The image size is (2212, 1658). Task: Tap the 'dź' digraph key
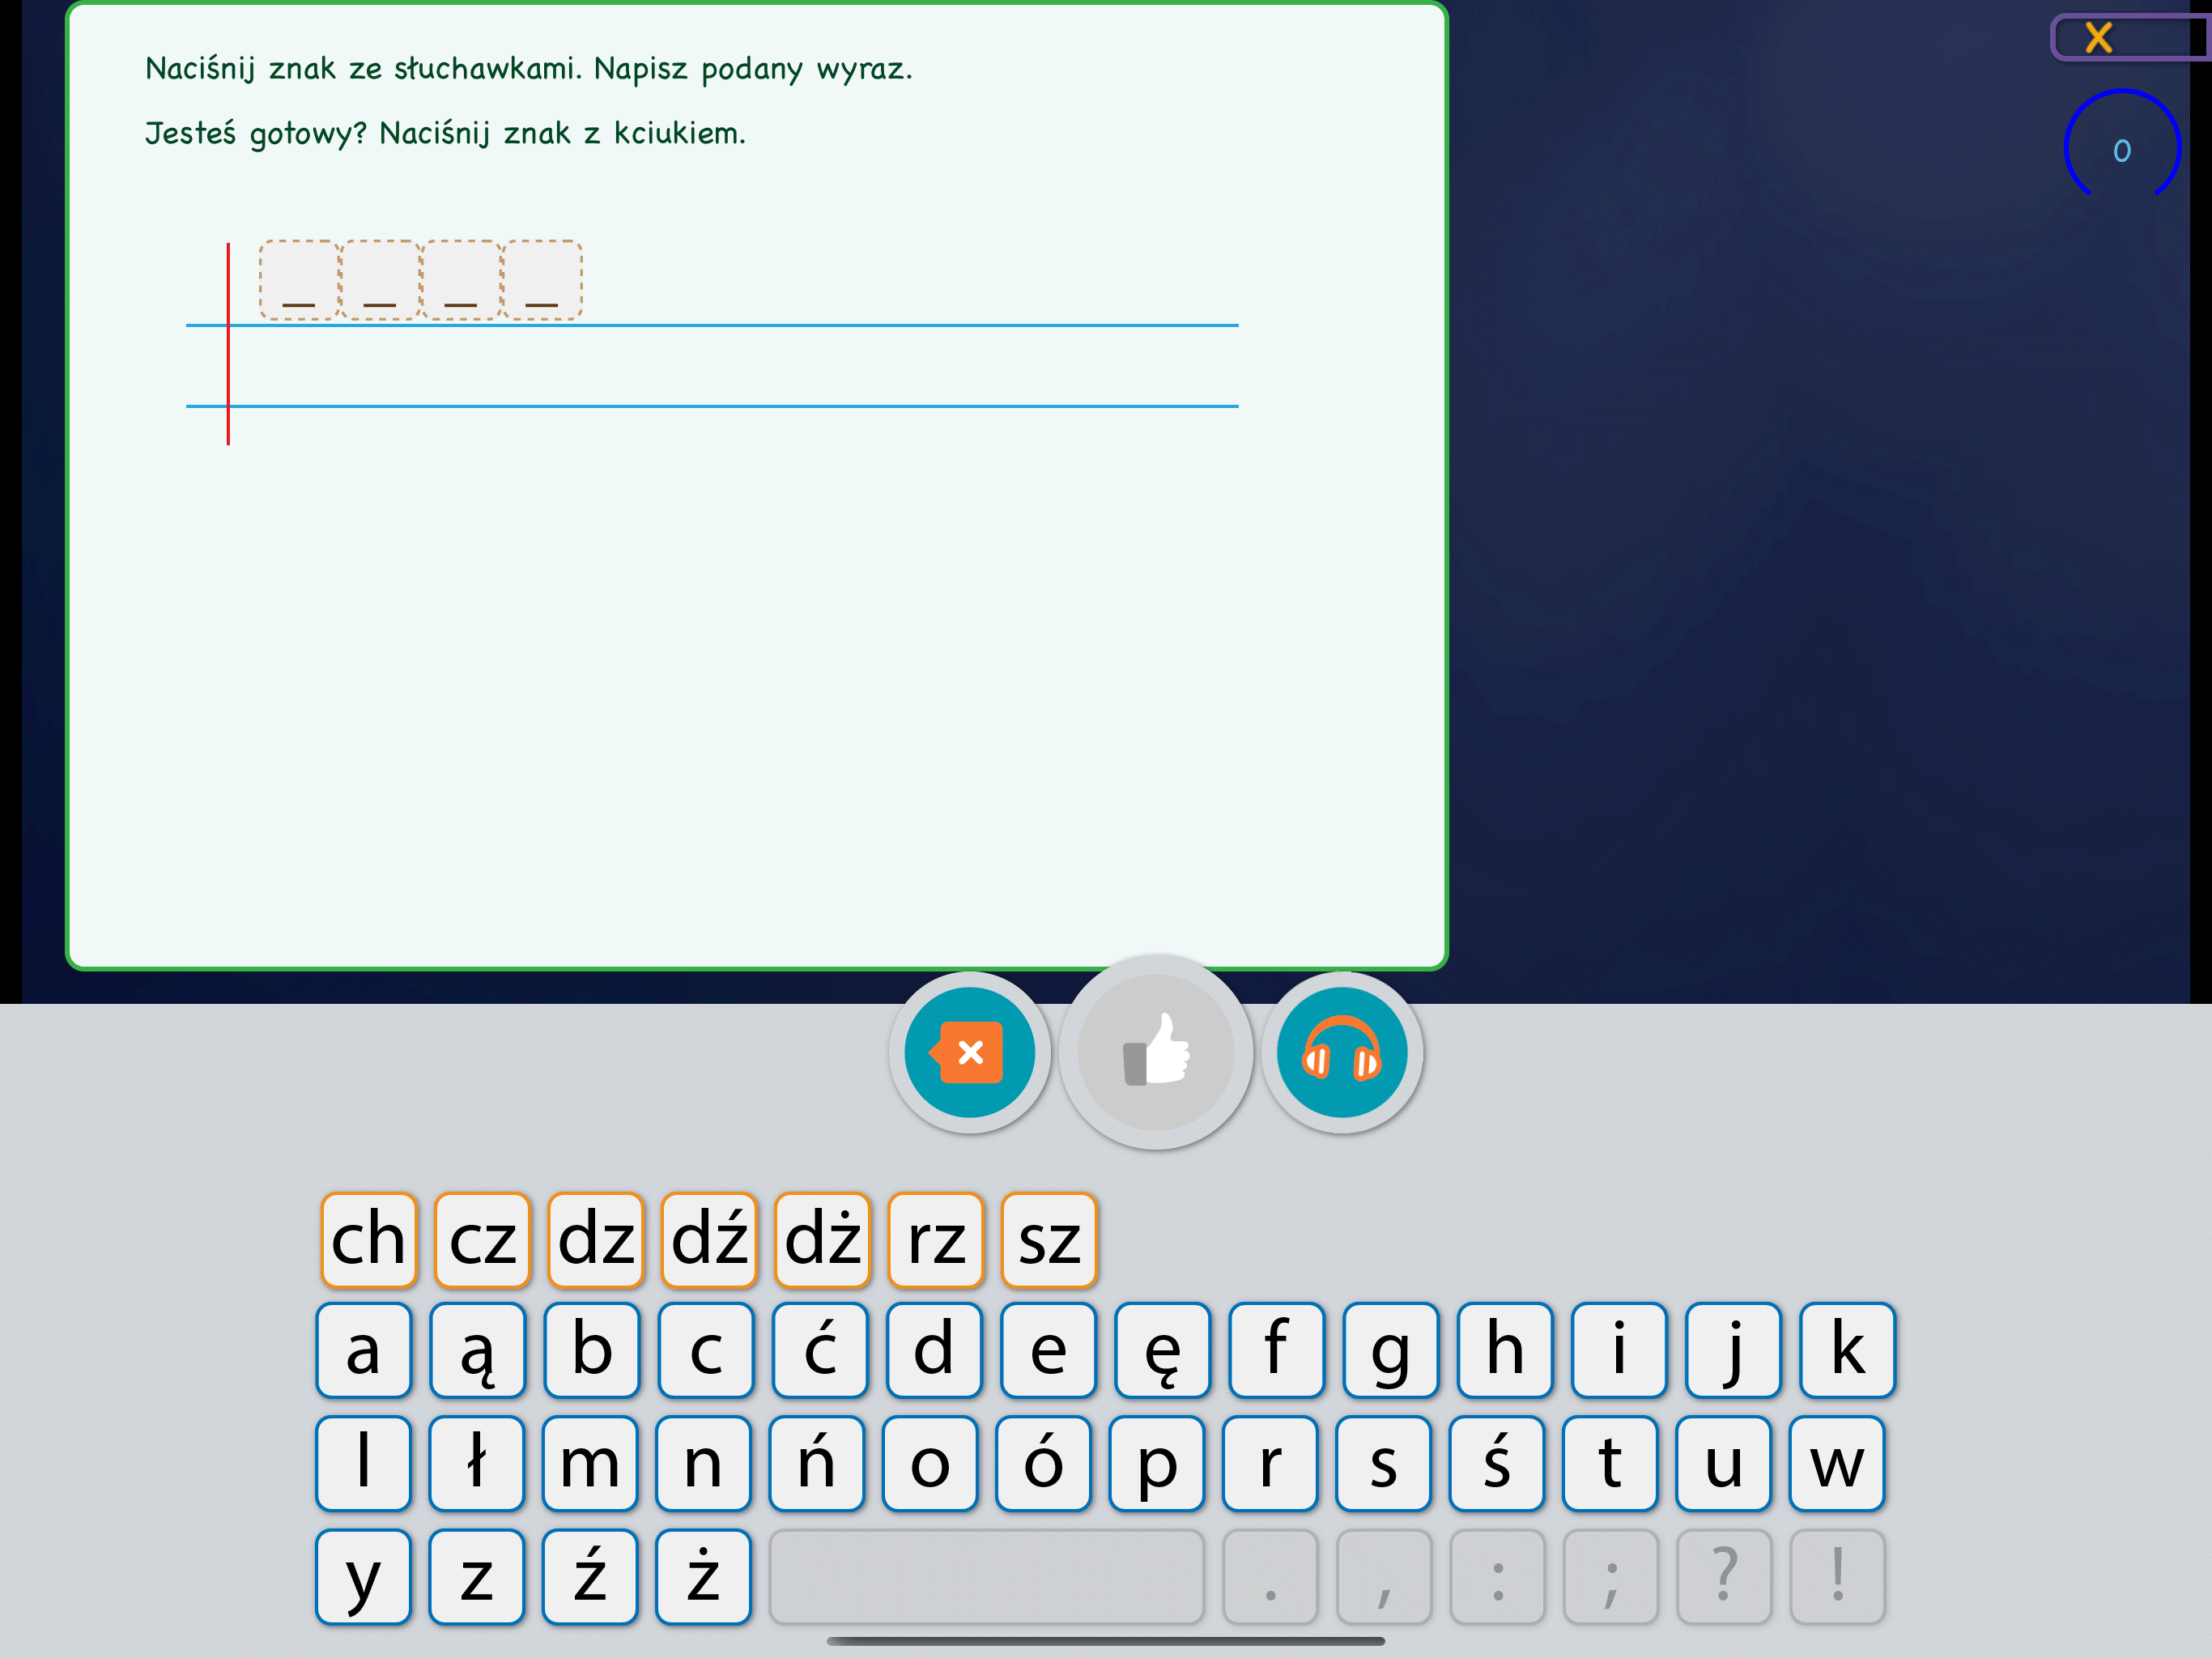(x=709, y=1240)
